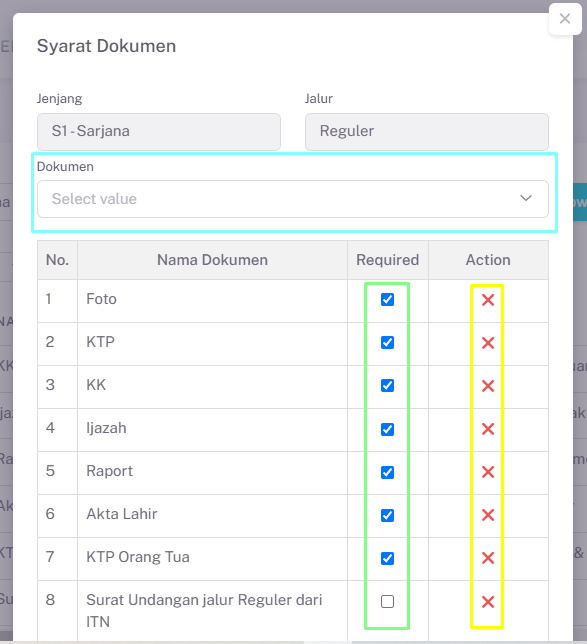The image size is (587, 644).
Task: Toggle Required checkbox for Ijazah
Action: point(387,429)
